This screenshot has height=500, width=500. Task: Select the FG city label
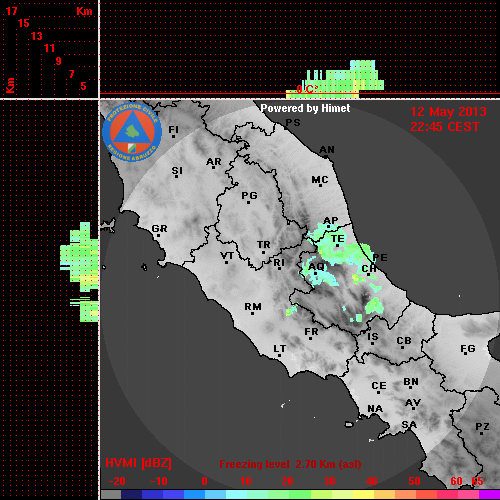pyautogui.click(x=468, y=349)
